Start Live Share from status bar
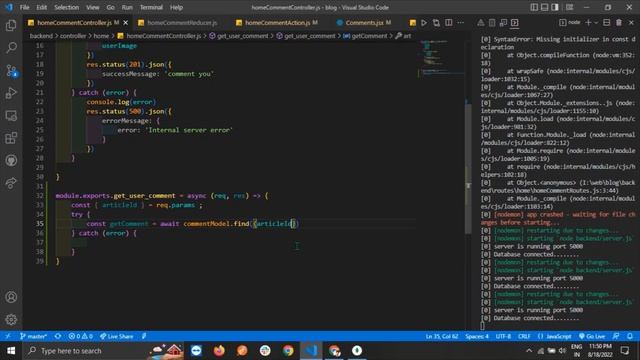 [116, 336]
